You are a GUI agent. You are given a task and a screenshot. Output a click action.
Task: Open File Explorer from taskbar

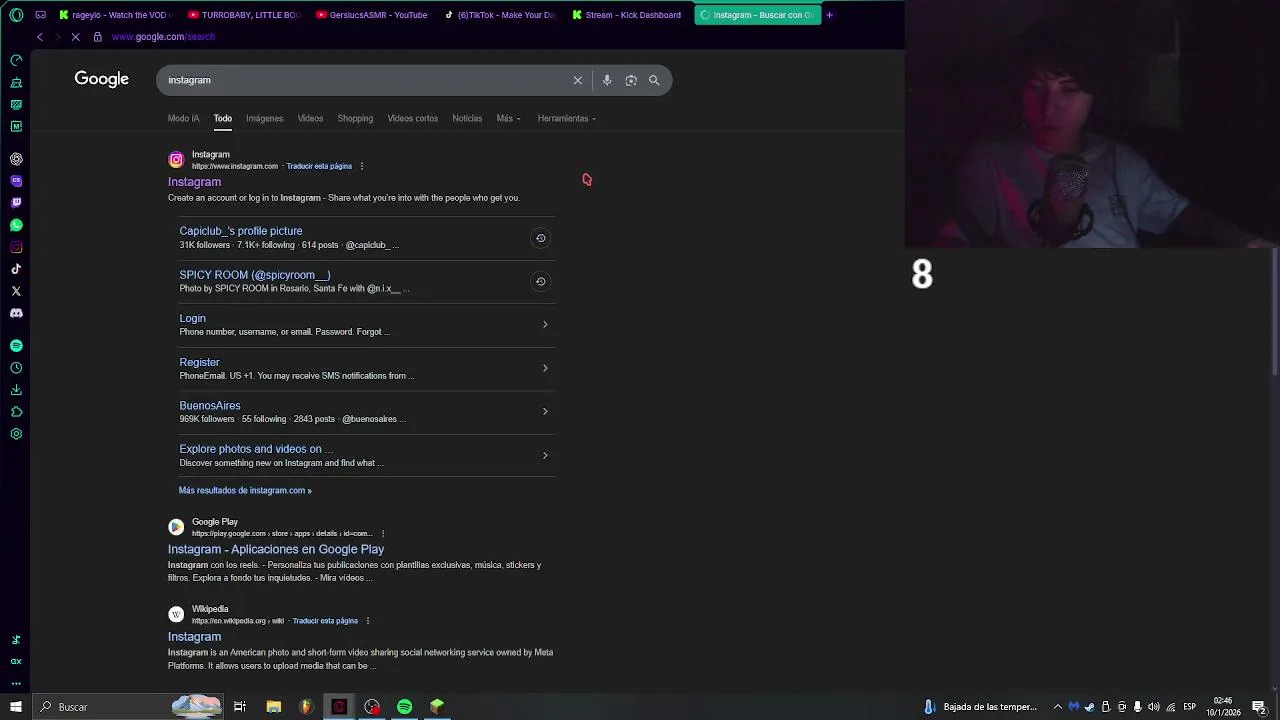(x=273, y=707)
